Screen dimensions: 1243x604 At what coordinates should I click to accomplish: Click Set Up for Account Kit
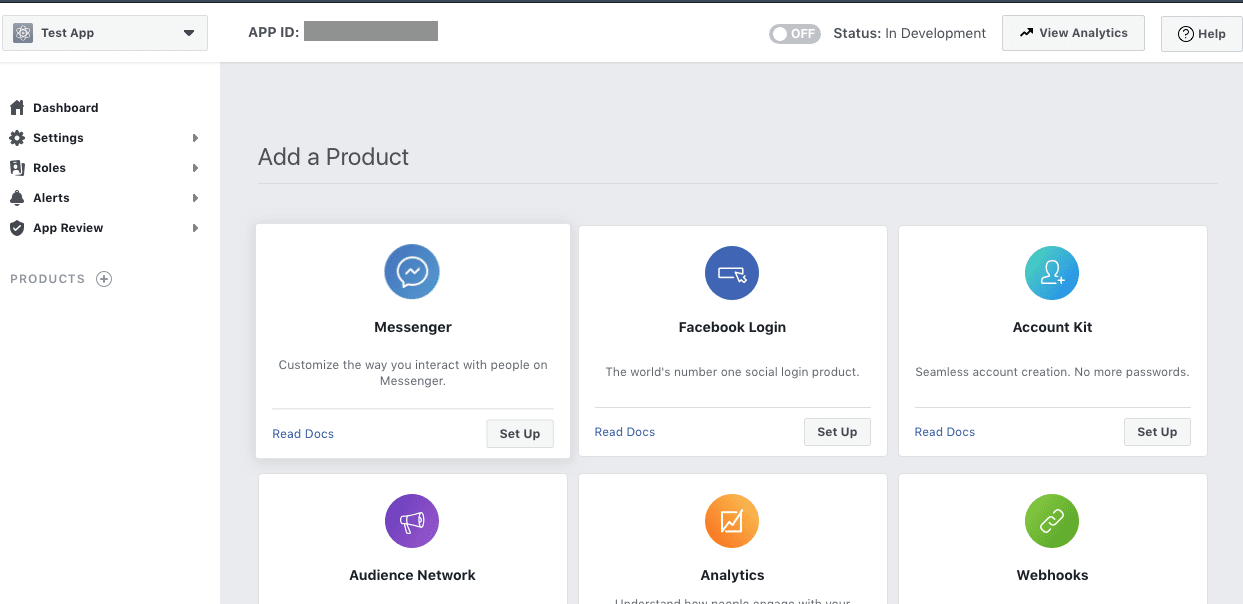[1157, 432]
